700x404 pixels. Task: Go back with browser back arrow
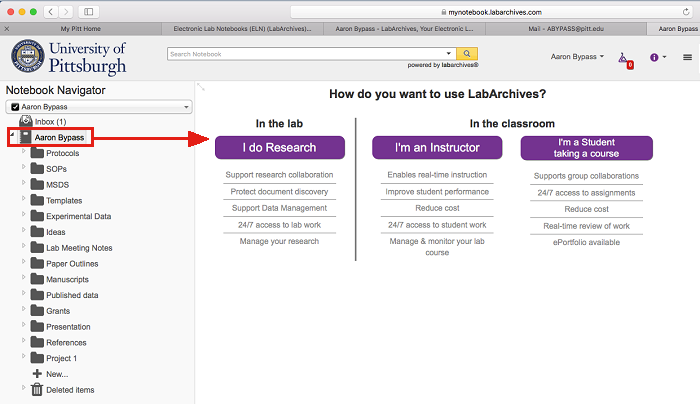click(50, 12)
